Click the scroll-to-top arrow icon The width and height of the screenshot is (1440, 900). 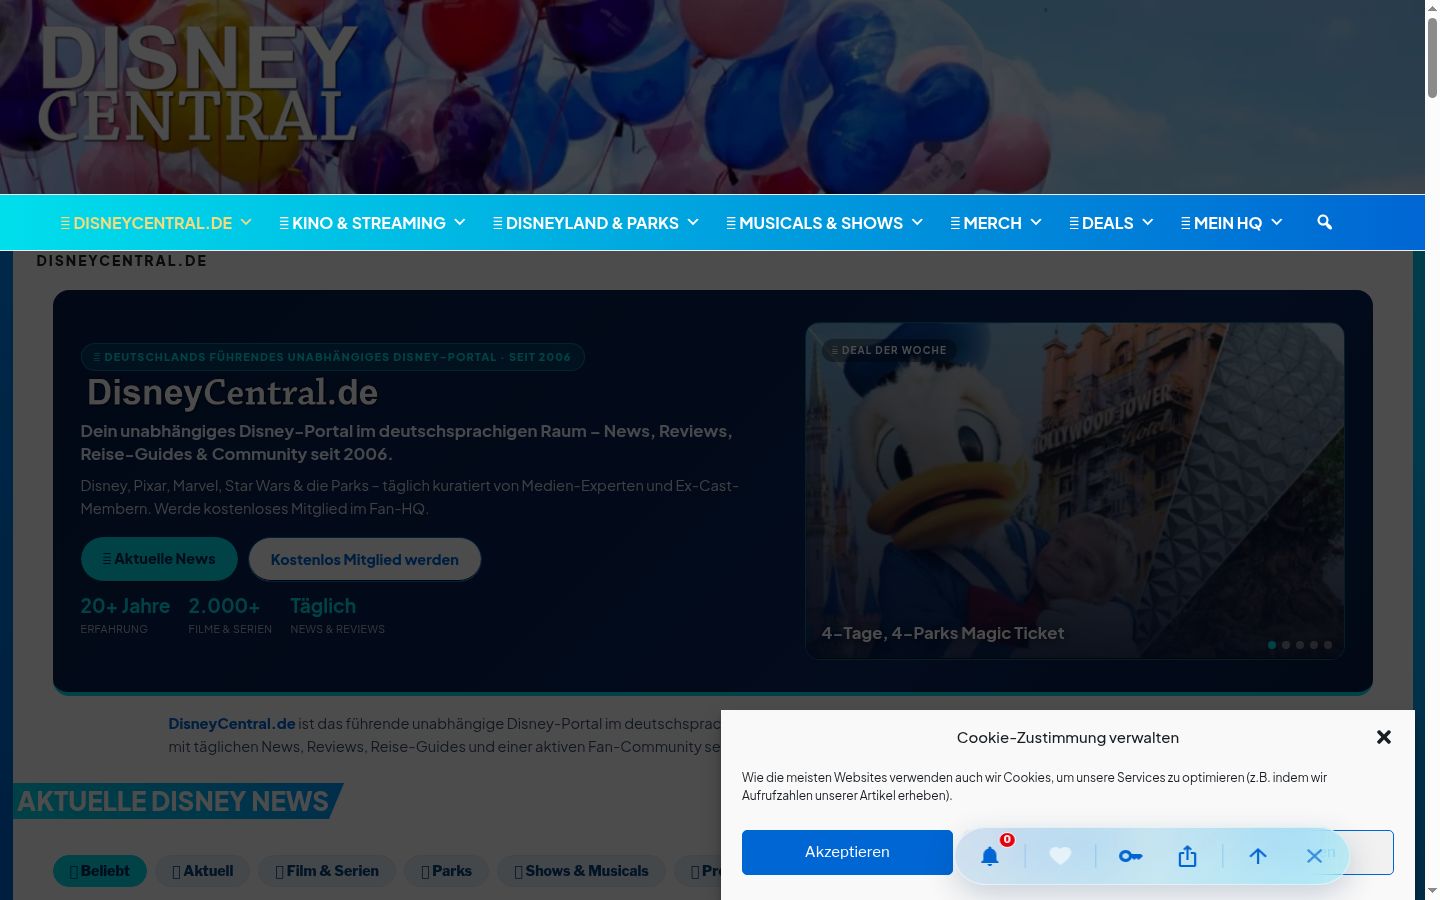point(1258,856)
